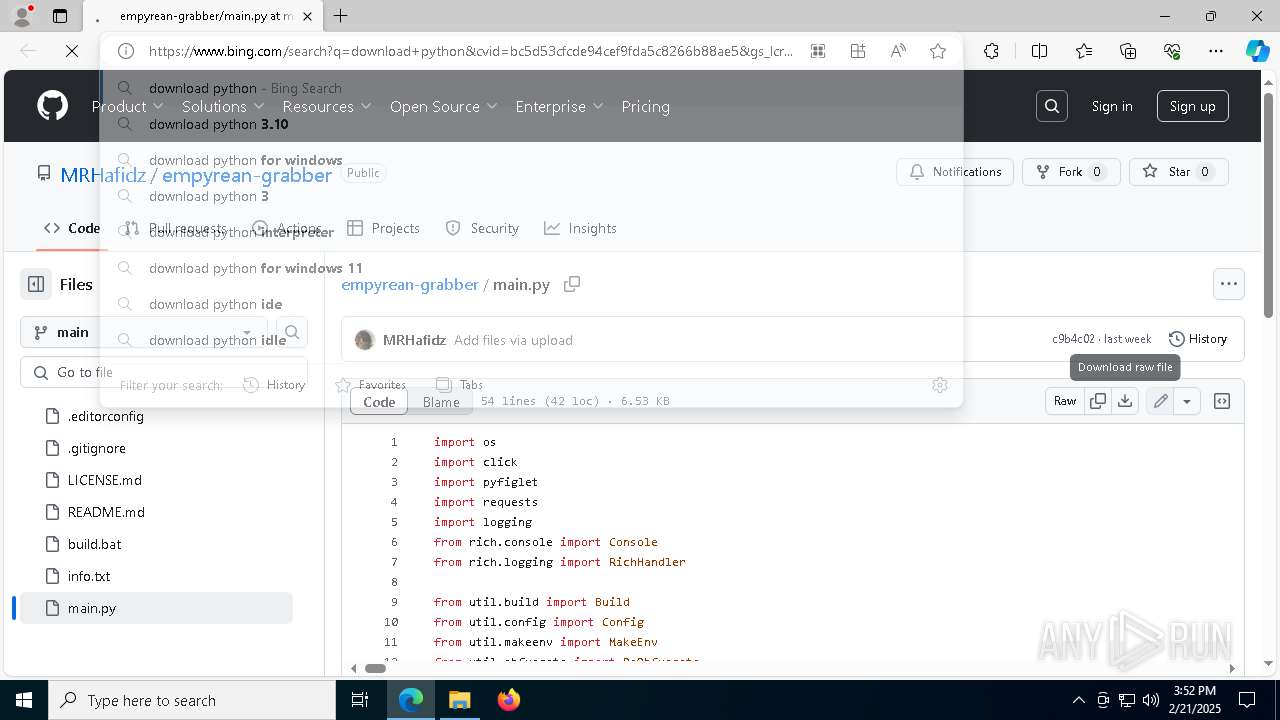The height and width of the screenshot is (720, 1280).
Task: Open Browser essentials heartbeat icon
Action: click(1173, 51)
